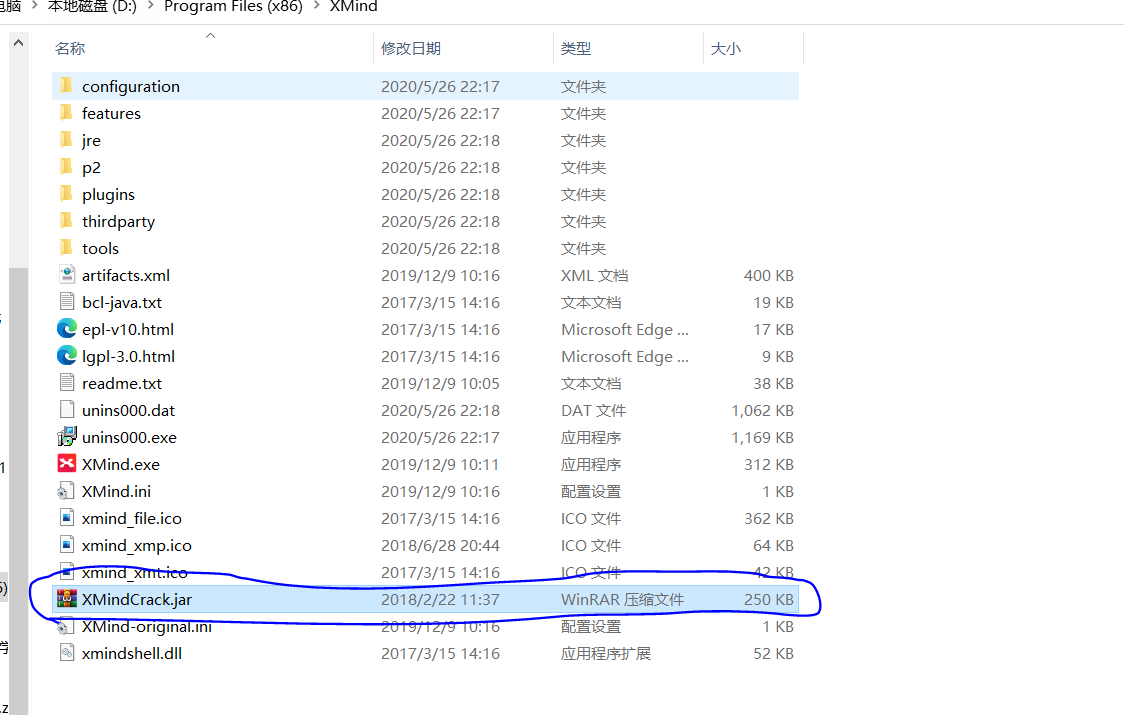Open the XMindCrack.jar WinRAR archive icon
1124x715 pixels.
point(68,599)
